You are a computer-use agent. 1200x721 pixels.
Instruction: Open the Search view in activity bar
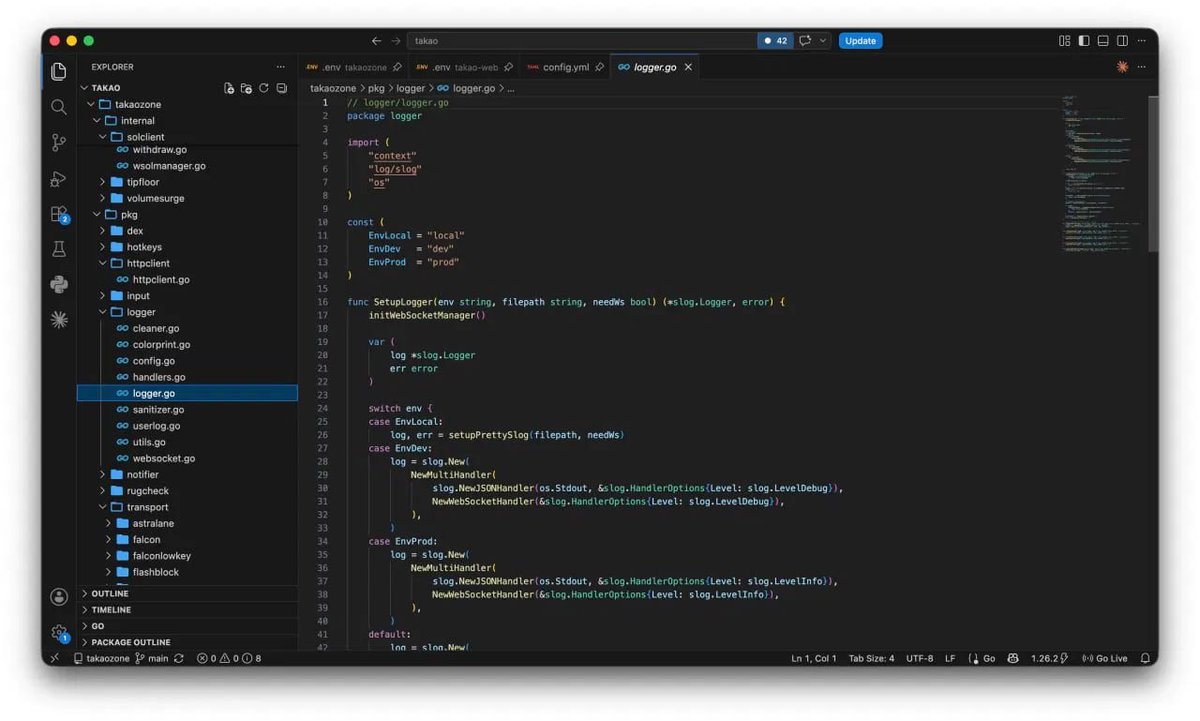click(x=59, y=107)
